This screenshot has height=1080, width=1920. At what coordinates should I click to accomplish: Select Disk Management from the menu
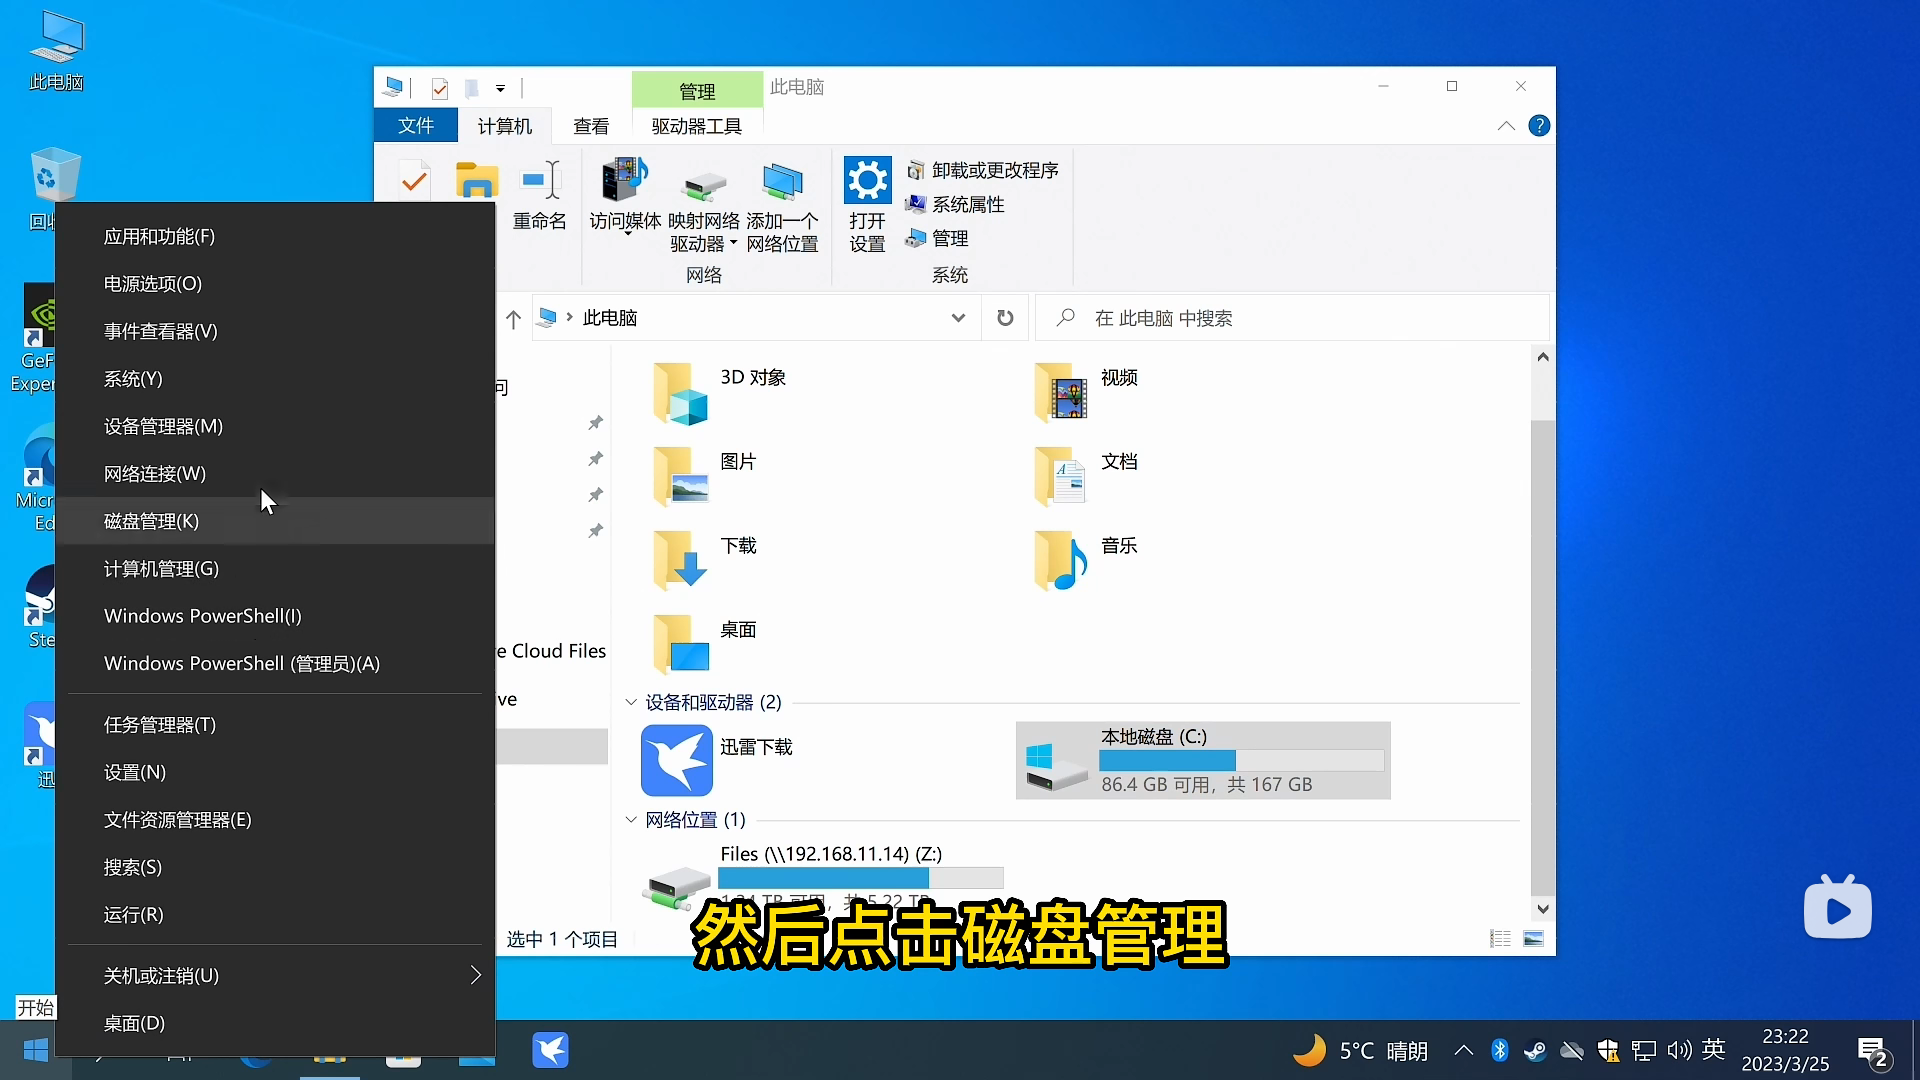(x=152, y=521)
